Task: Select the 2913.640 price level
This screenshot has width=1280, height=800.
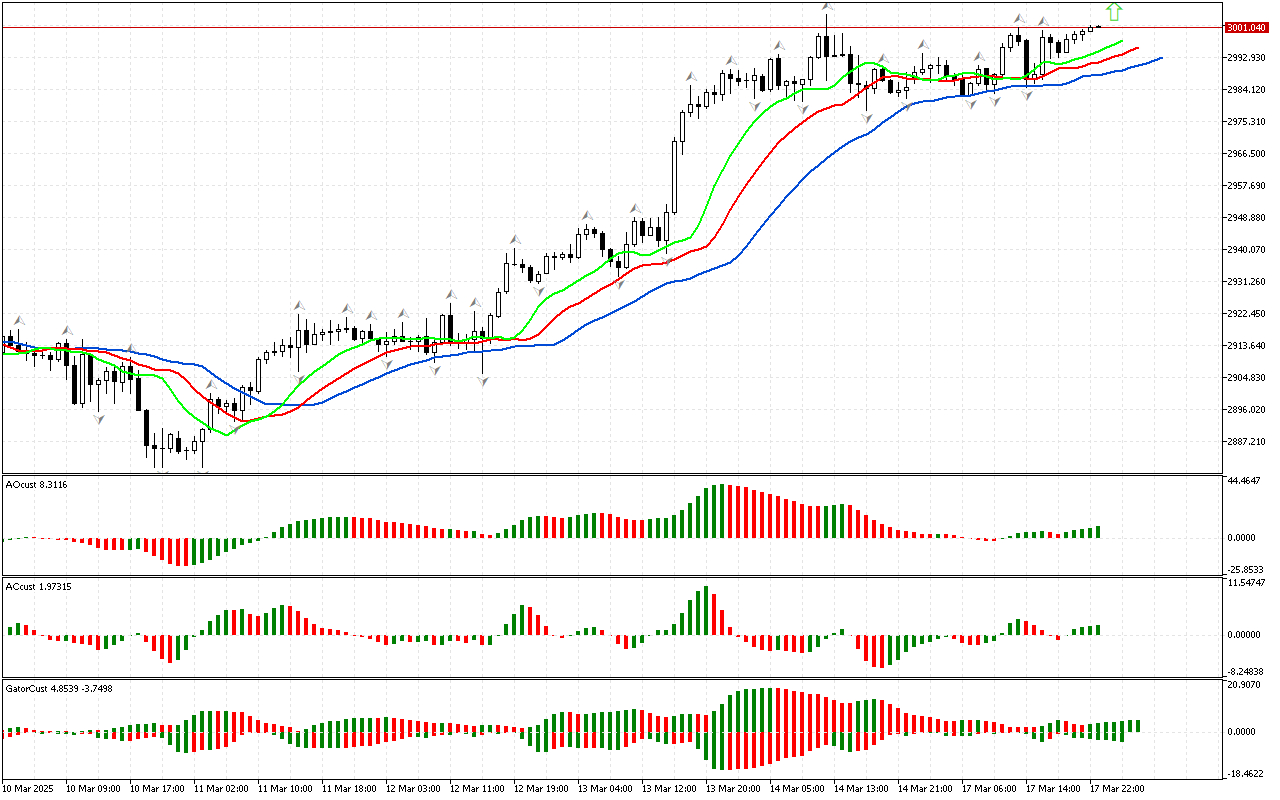Action: click(x=1246, y=346)
